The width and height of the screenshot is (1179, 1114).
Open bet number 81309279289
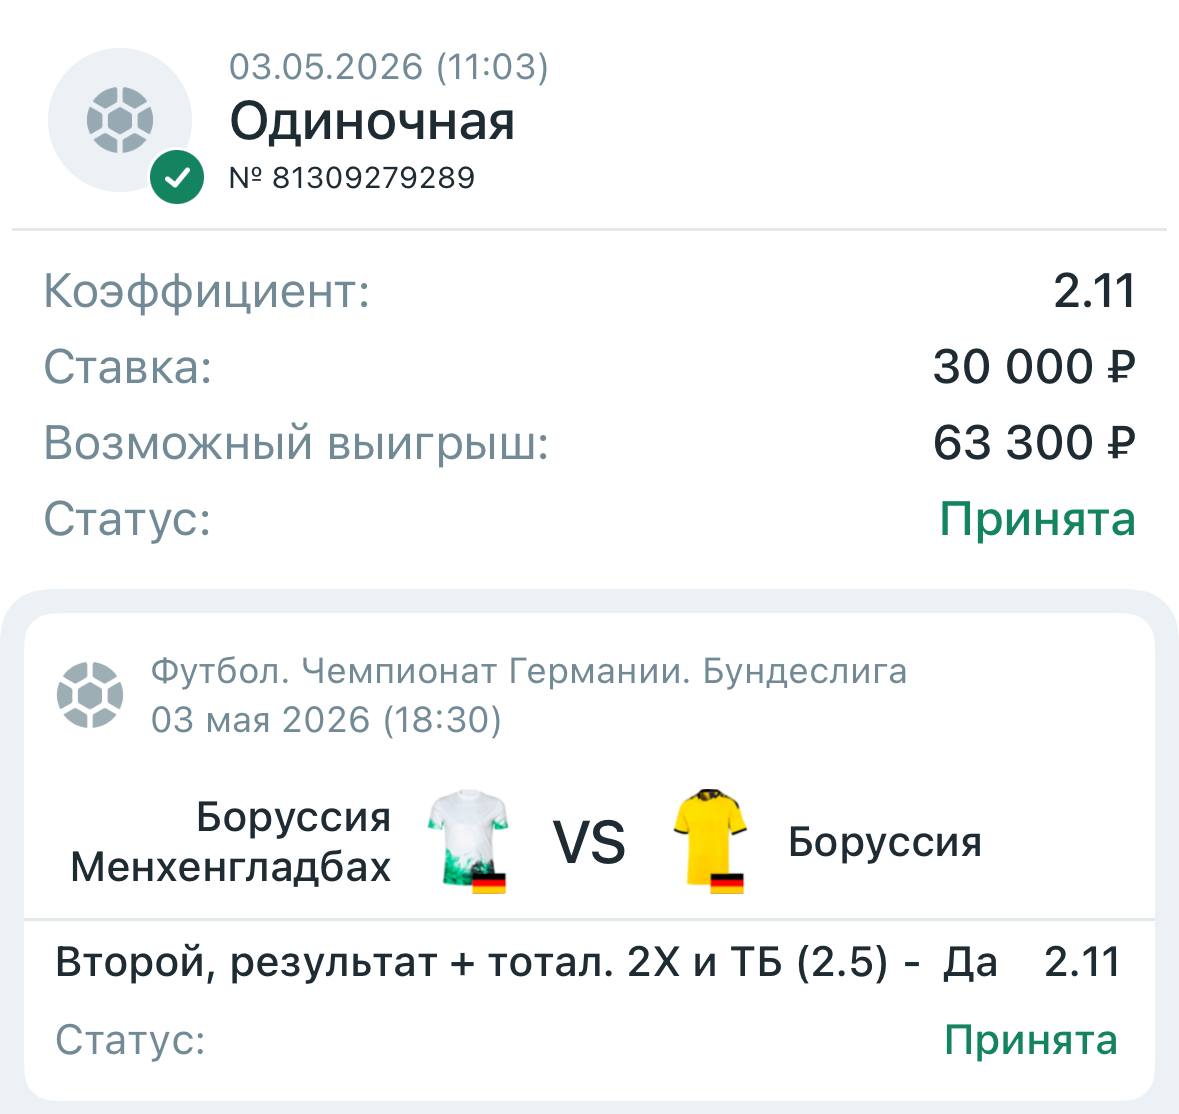[x=352, y=178]
